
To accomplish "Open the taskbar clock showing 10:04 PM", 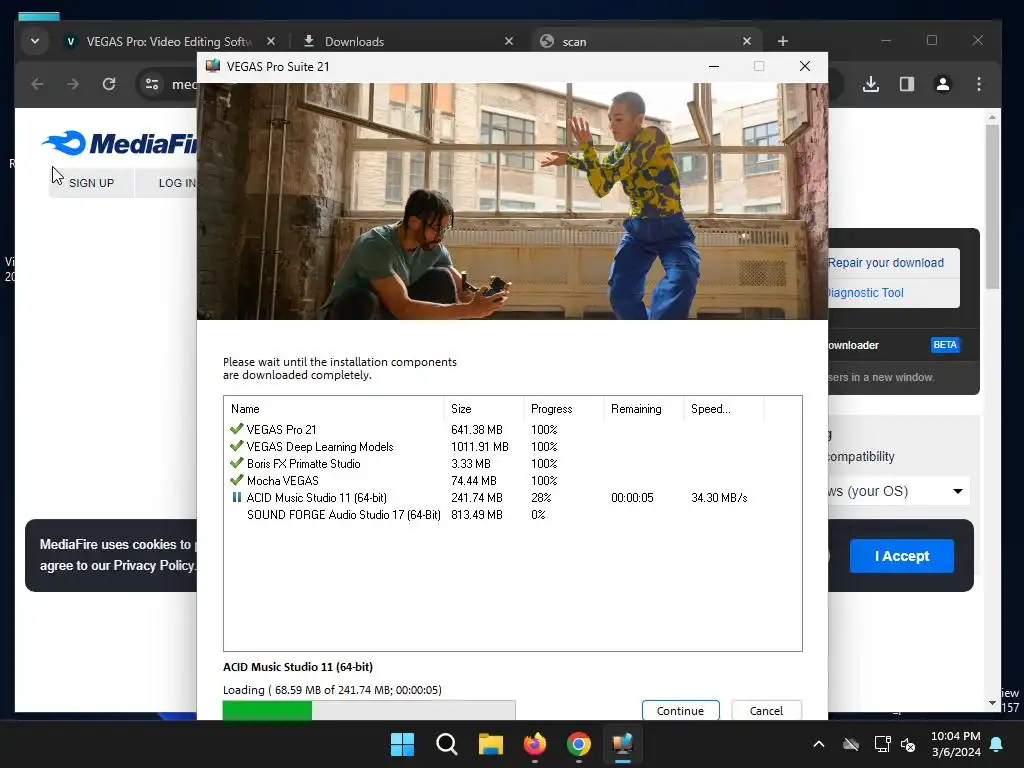I will click(x=955, y=744).
